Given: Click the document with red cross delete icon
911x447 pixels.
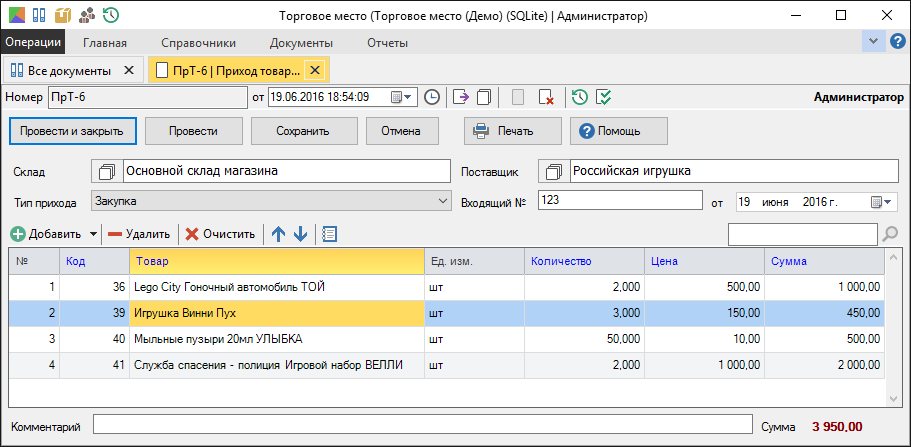Looking at the screenshot, I should click(546, 97).
